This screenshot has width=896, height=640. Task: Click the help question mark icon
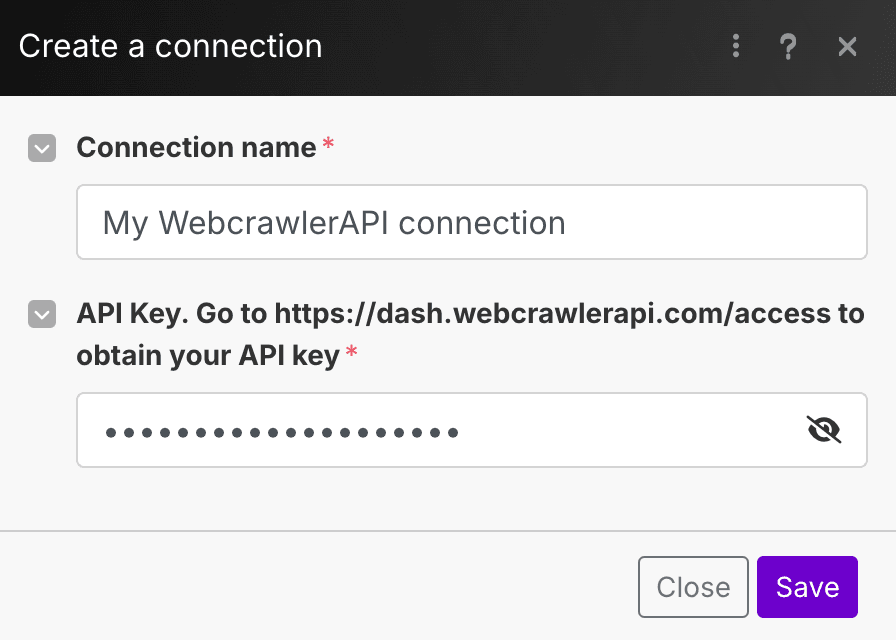(789, 46)
